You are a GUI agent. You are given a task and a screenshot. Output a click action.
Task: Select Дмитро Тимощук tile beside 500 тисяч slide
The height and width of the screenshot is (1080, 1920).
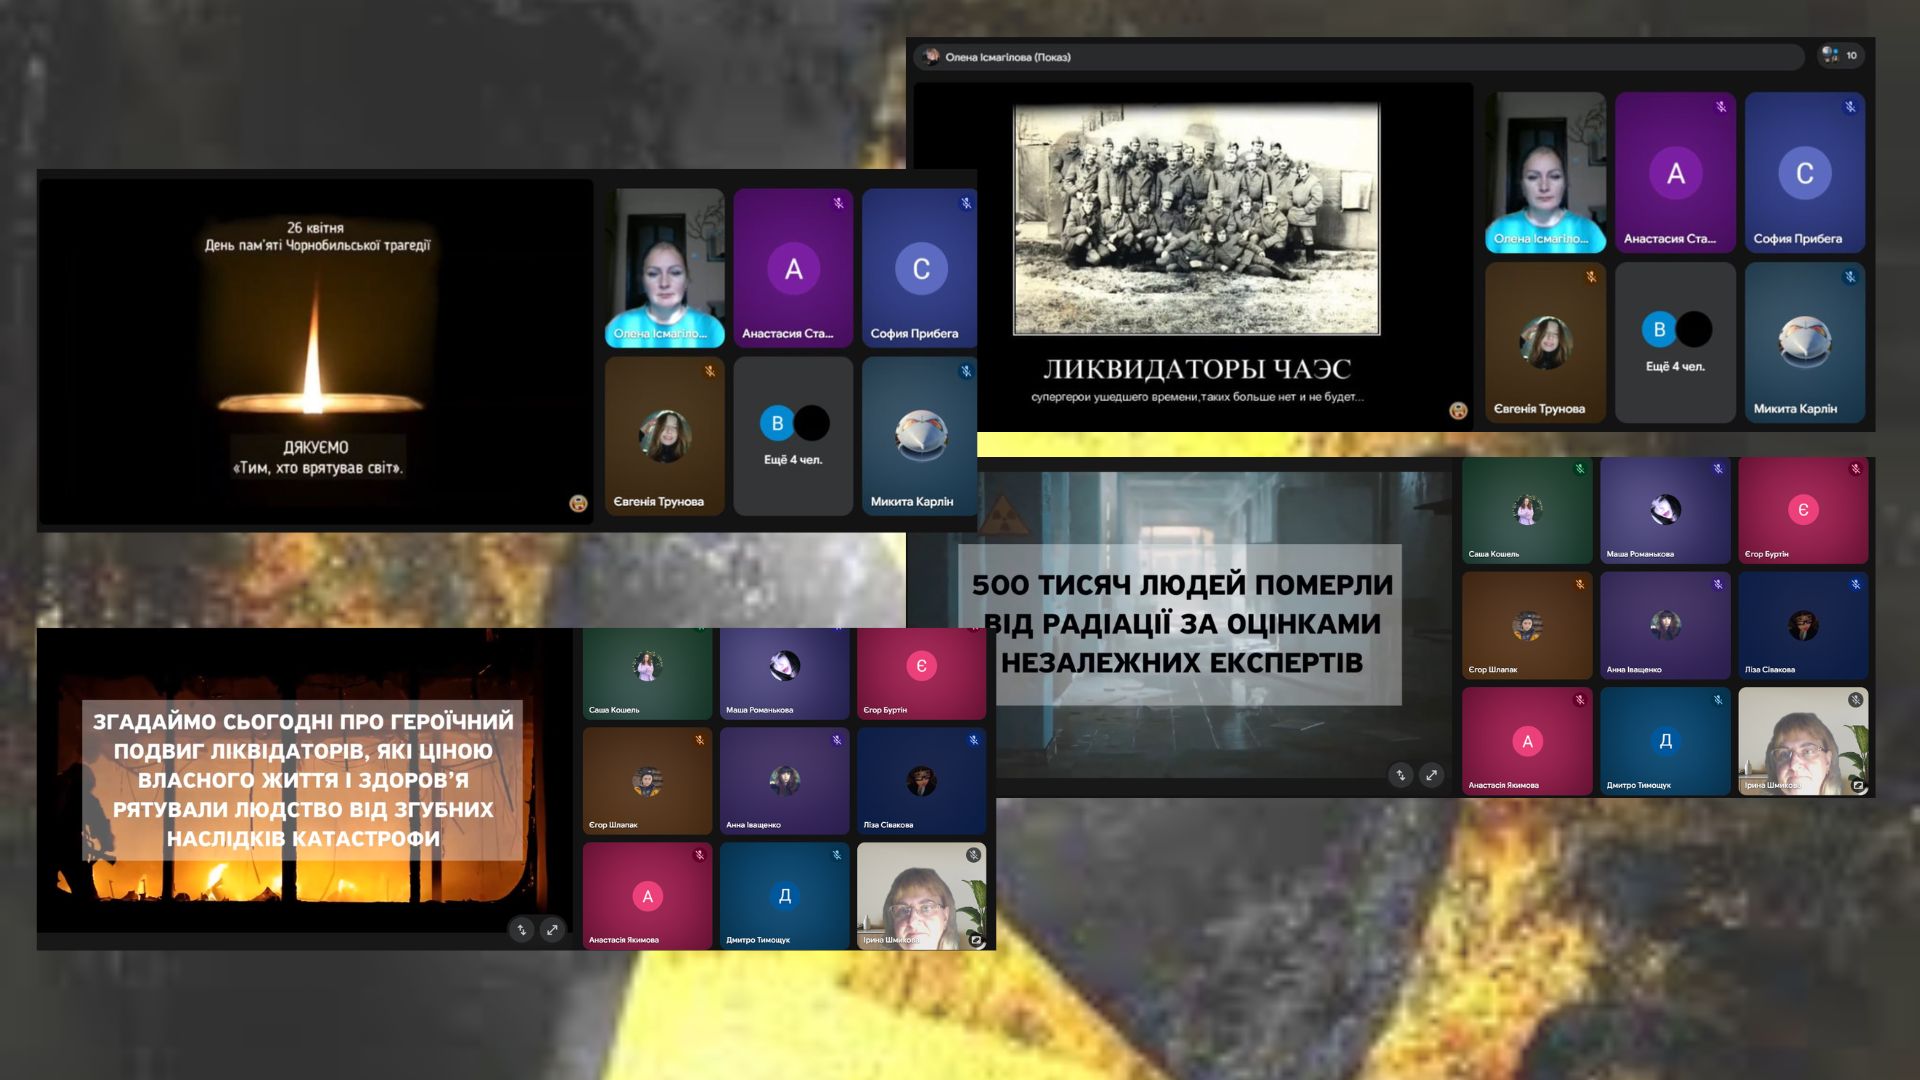1664,741
